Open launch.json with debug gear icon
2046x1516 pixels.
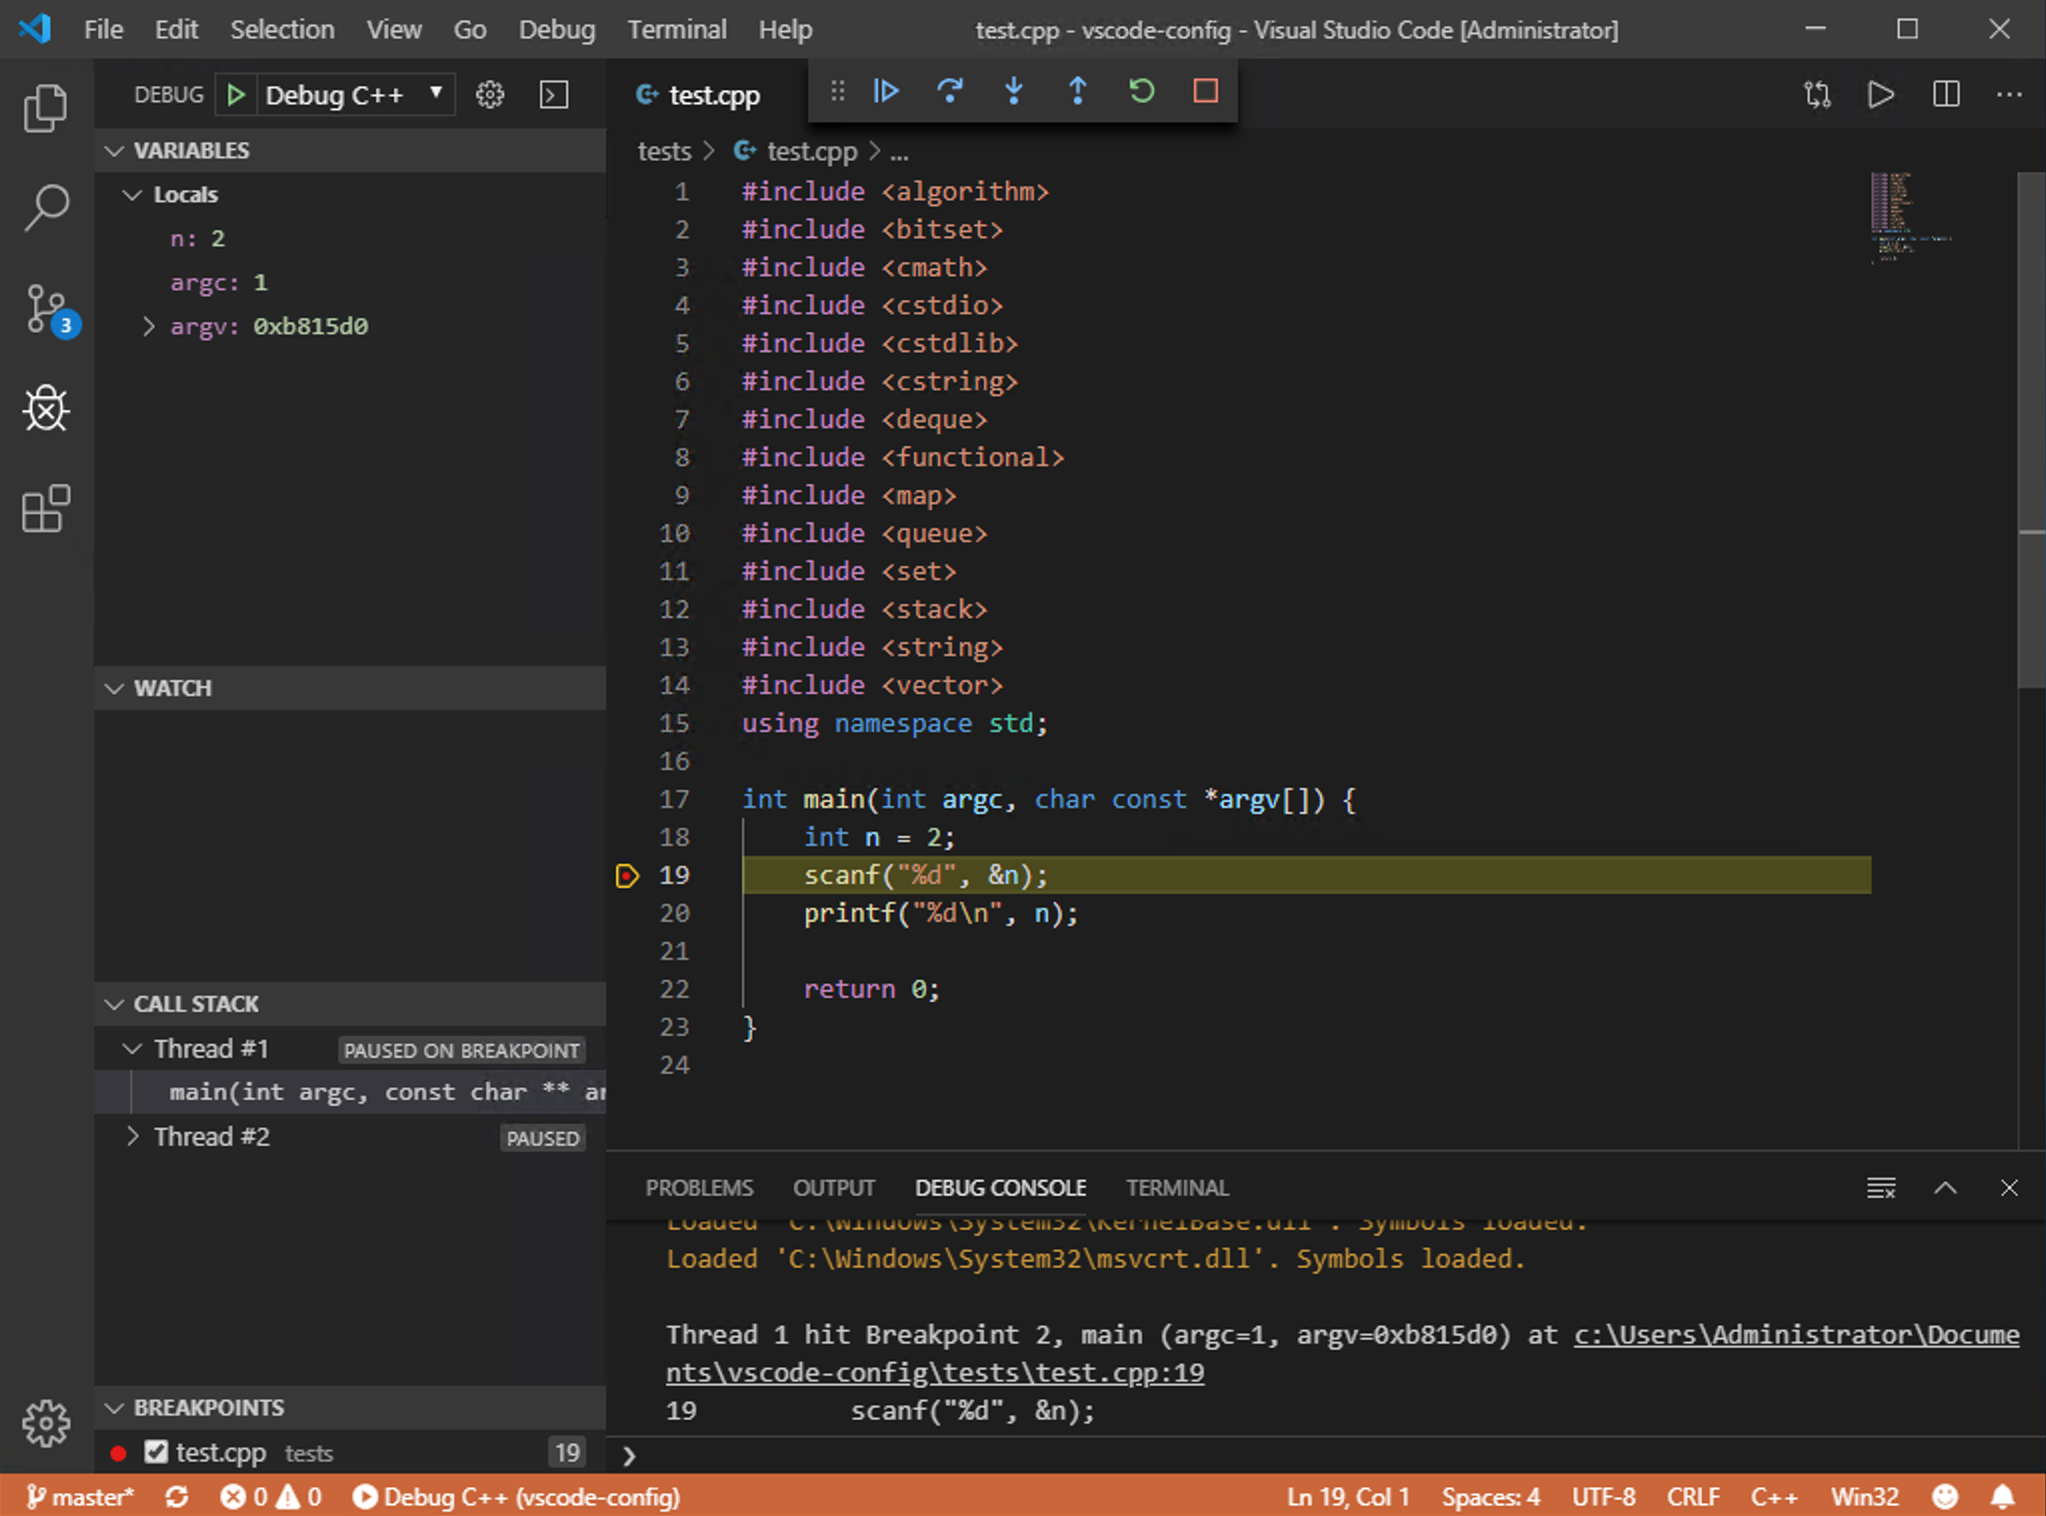click(x=489, y=95)
